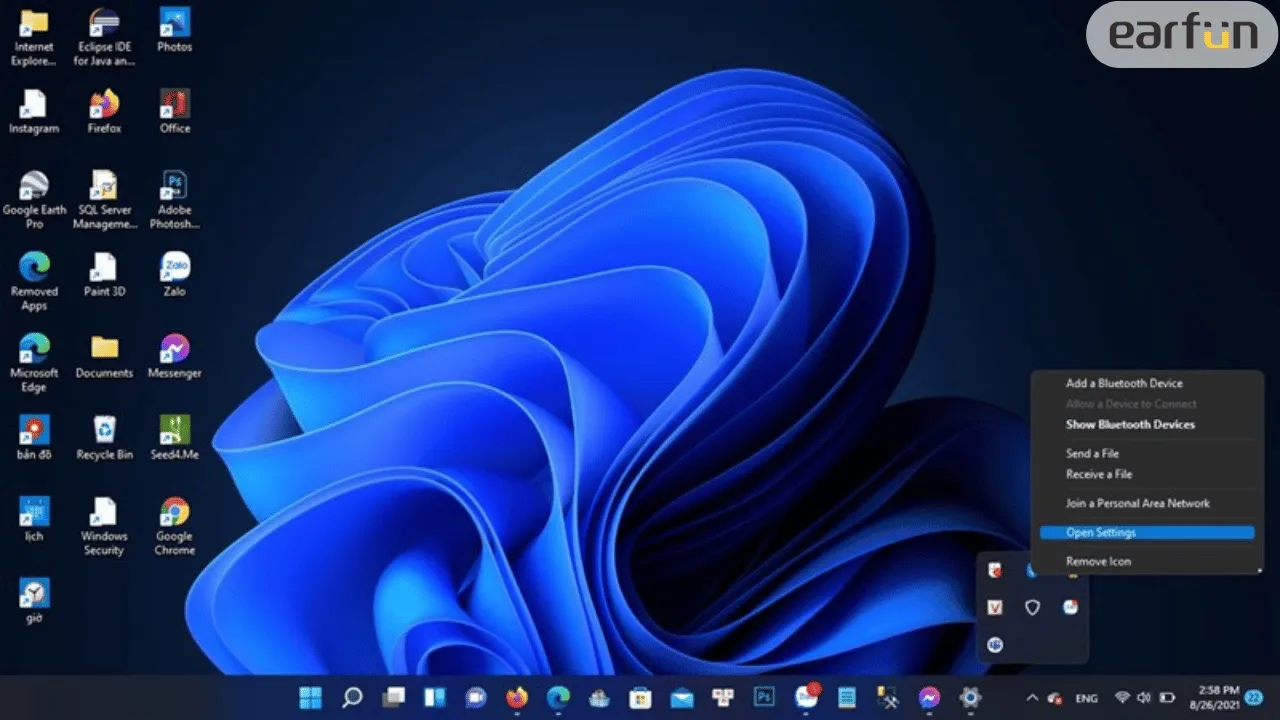The height and width of the screenshot is (720, 1280).
Task: Select Open Settings in Bluetooth menu
Action: coord(1100,533)
